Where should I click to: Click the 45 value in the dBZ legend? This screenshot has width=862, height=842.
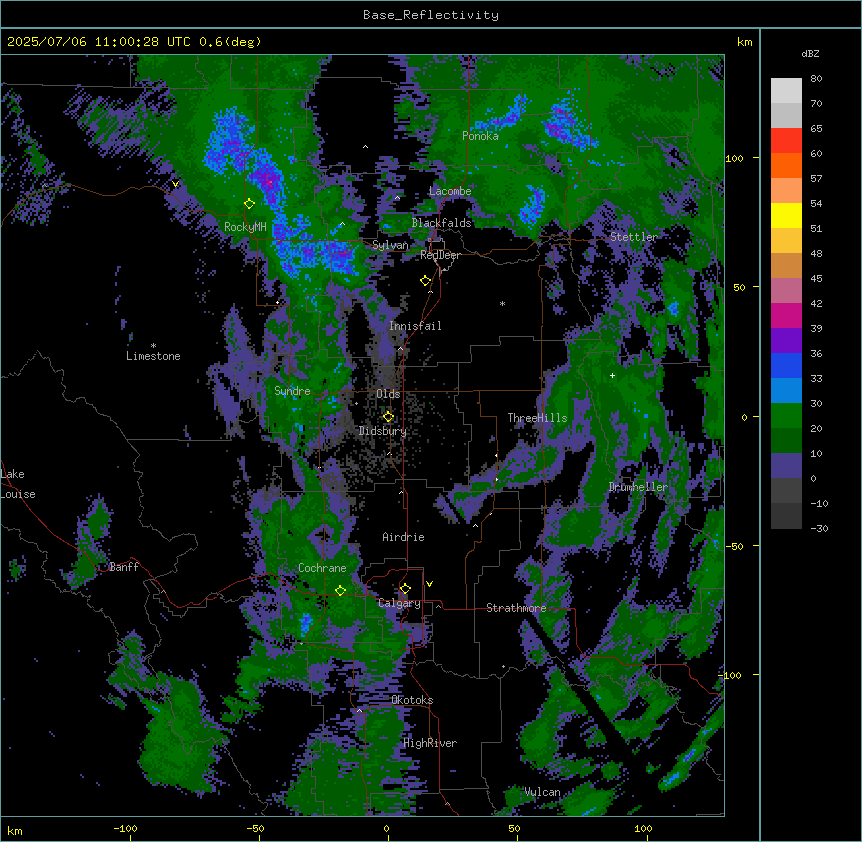816,279
